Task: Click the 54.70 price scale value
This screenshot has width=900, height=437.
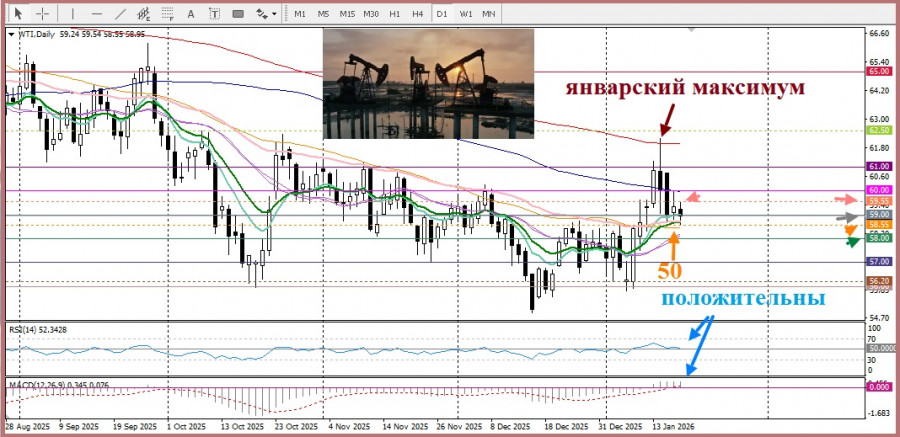Action: 879,318
